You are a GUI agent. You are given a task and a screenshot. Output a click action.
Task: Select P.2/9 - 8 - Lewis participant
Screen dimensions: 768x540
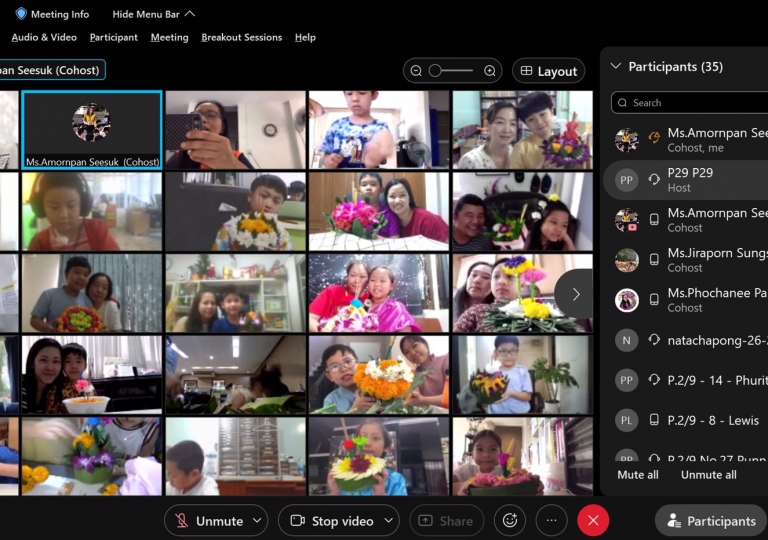[x=686, y=420]
